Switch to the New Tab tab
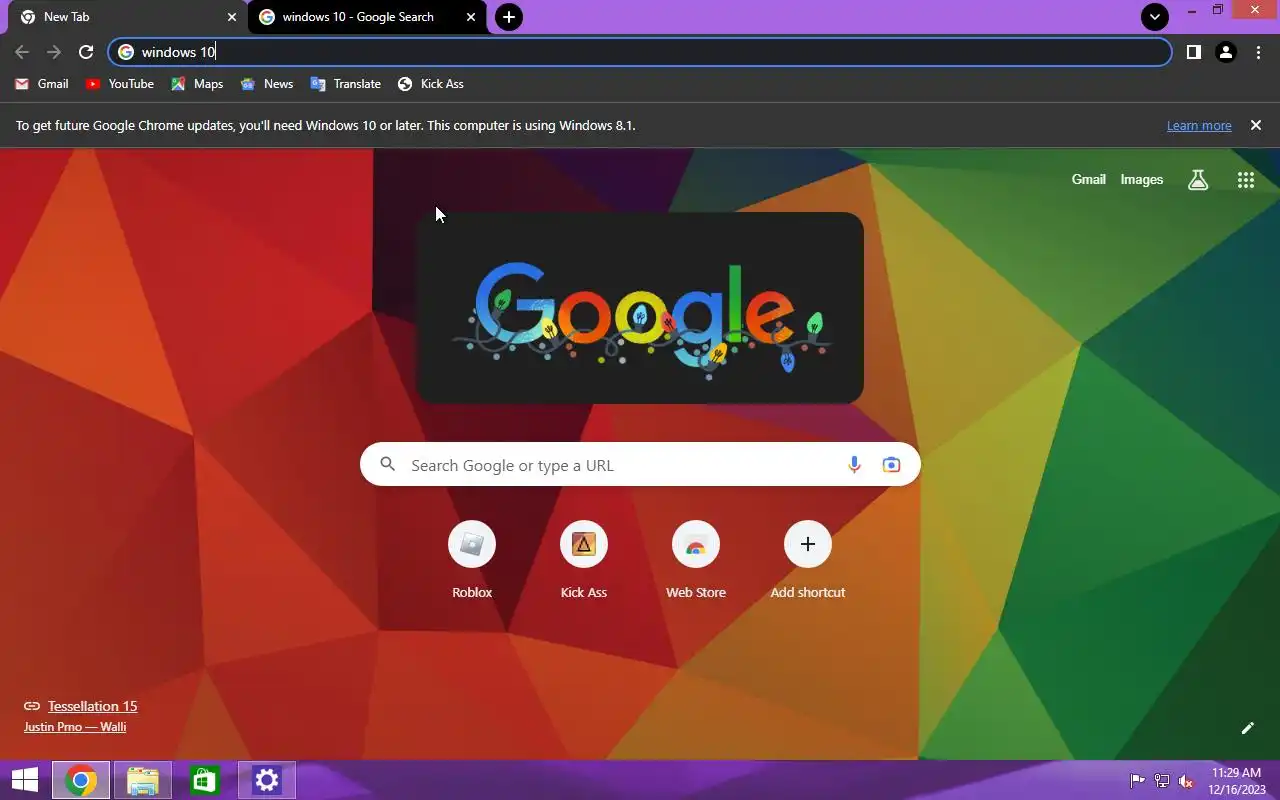This screenshot has height=800, width=1280. (128, 17)
